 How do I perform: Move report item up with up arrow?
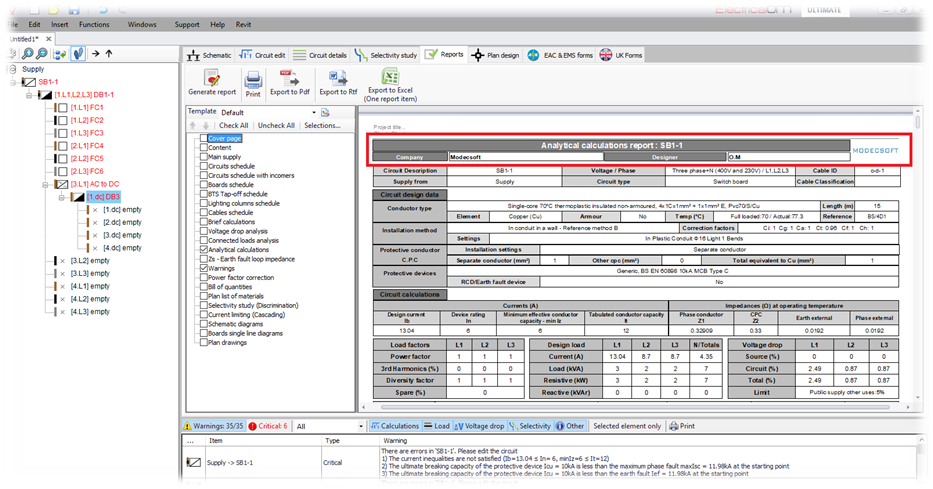click(193, 126)
